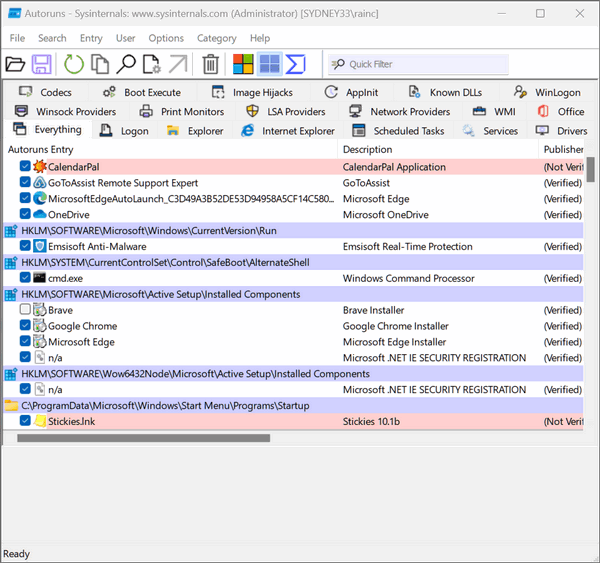Open the Image Hijacks tab
The height and width of the screenshot is (563, 600).
[x=252, y=93]
